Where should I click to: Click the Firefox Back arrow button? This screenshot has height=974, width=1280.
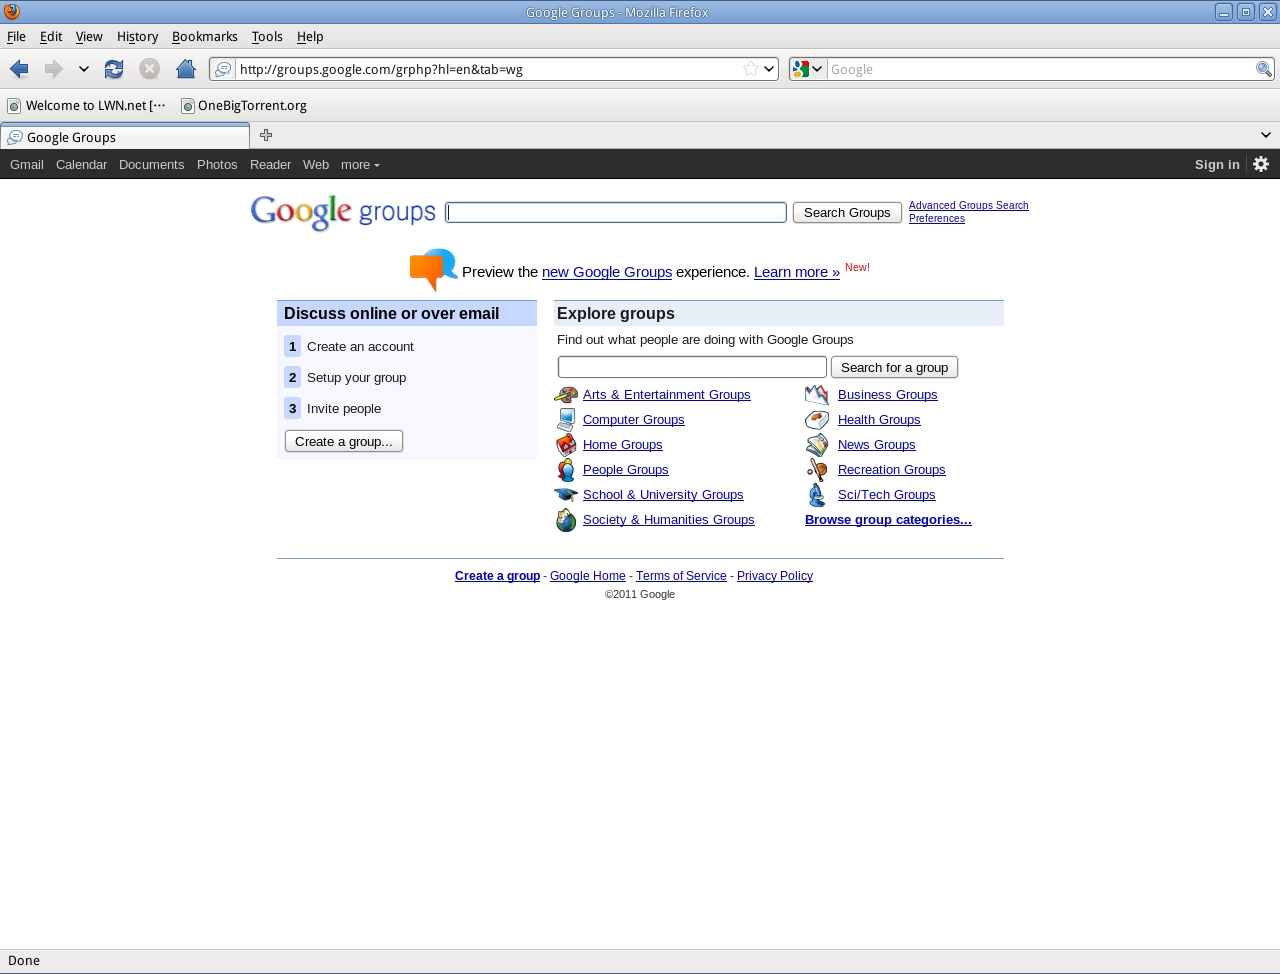(x=19, y=69)
